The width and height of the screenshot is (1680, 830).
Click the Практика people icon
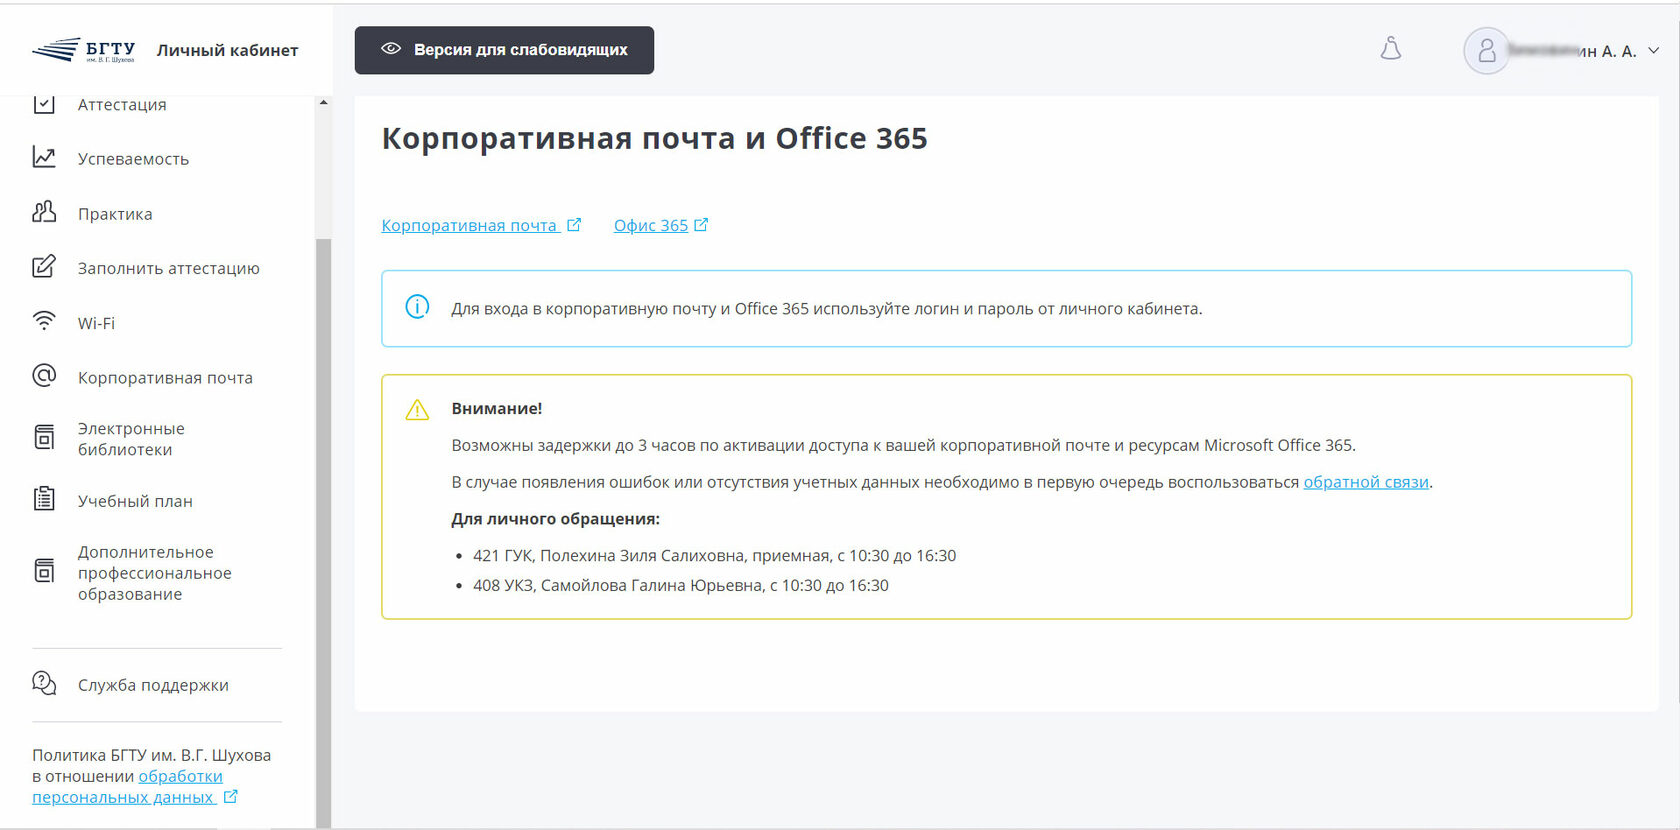click(44, 212)
